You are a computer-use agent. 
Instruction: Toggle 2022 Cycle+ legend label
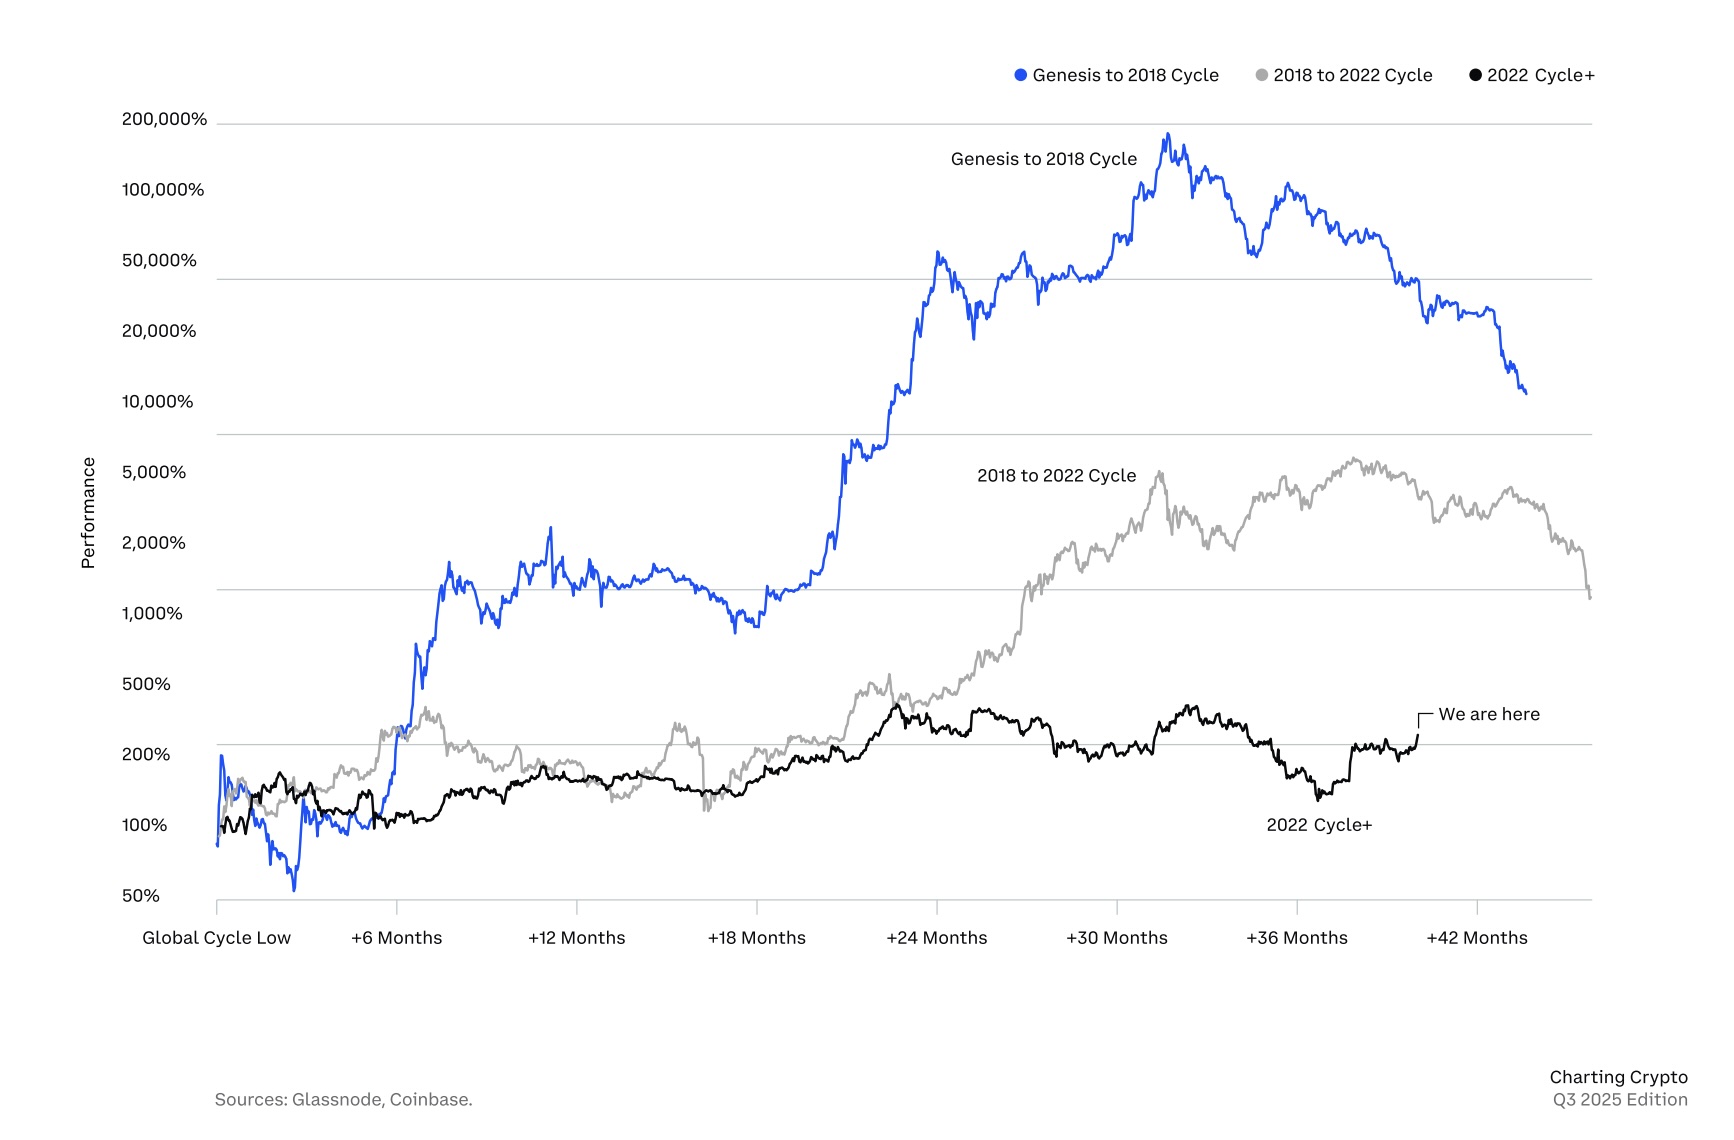[1541, 75]
